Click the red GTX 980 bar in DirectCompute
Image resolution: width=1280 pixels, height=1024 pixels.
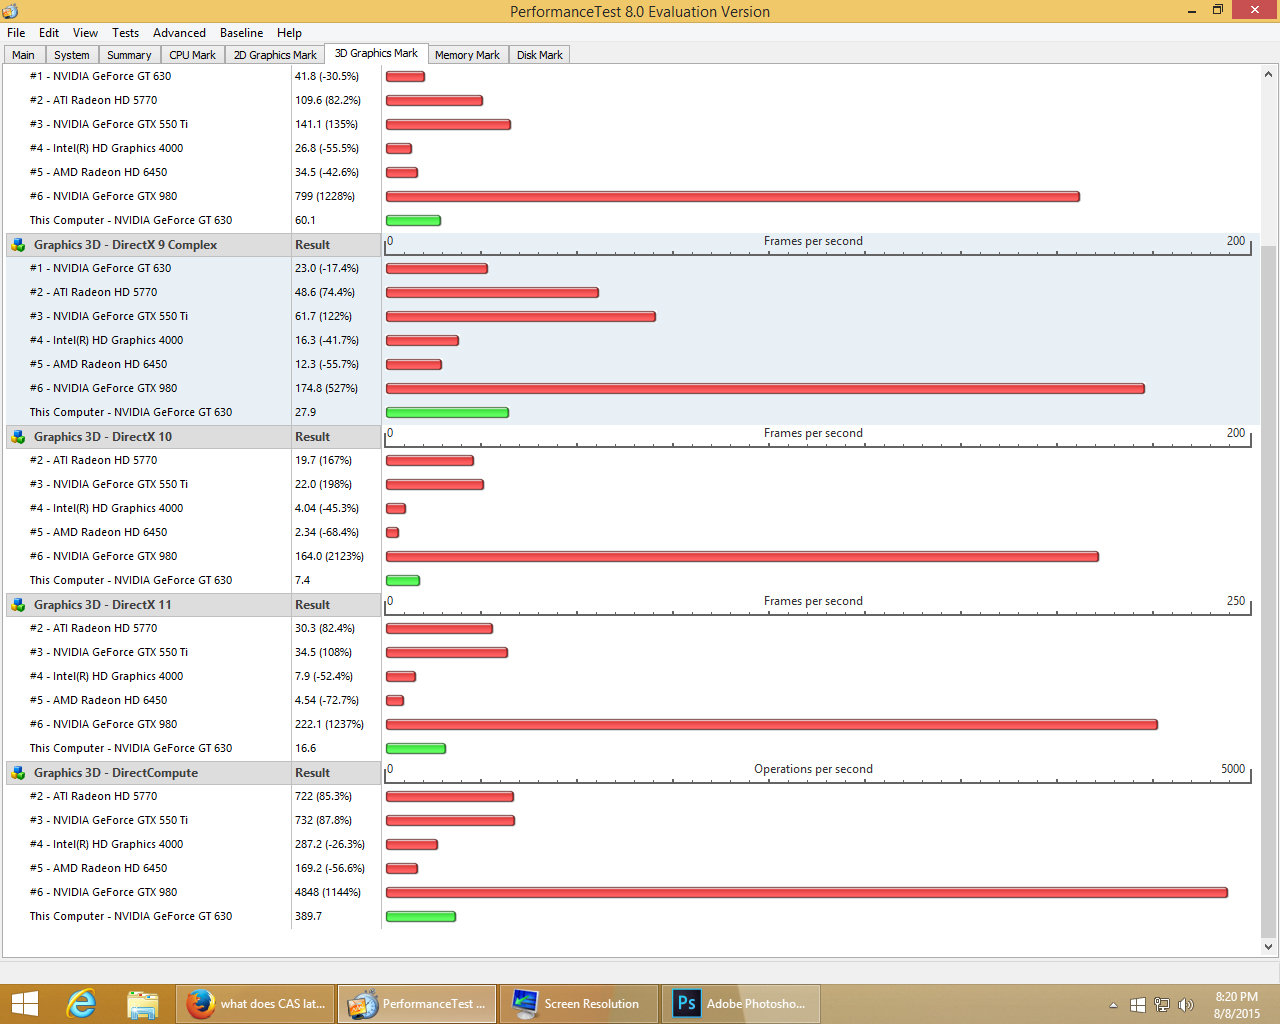pos(807,892)
